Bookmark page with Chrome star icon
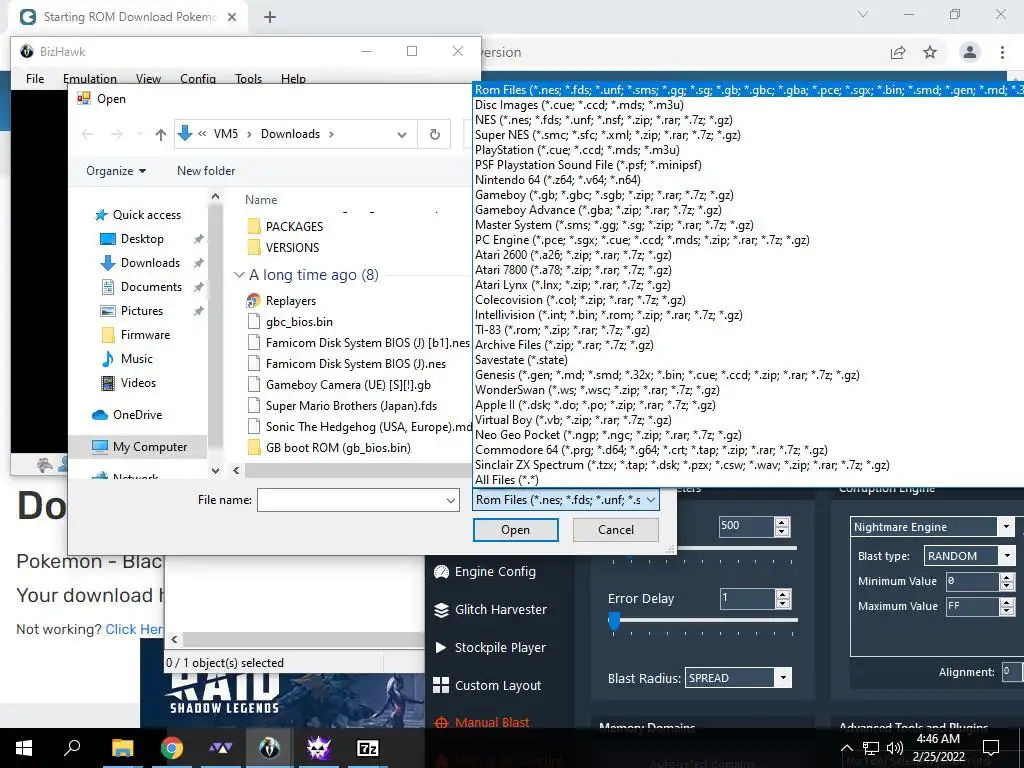The height and width of the screenshot is (768, 1024). 930,52
